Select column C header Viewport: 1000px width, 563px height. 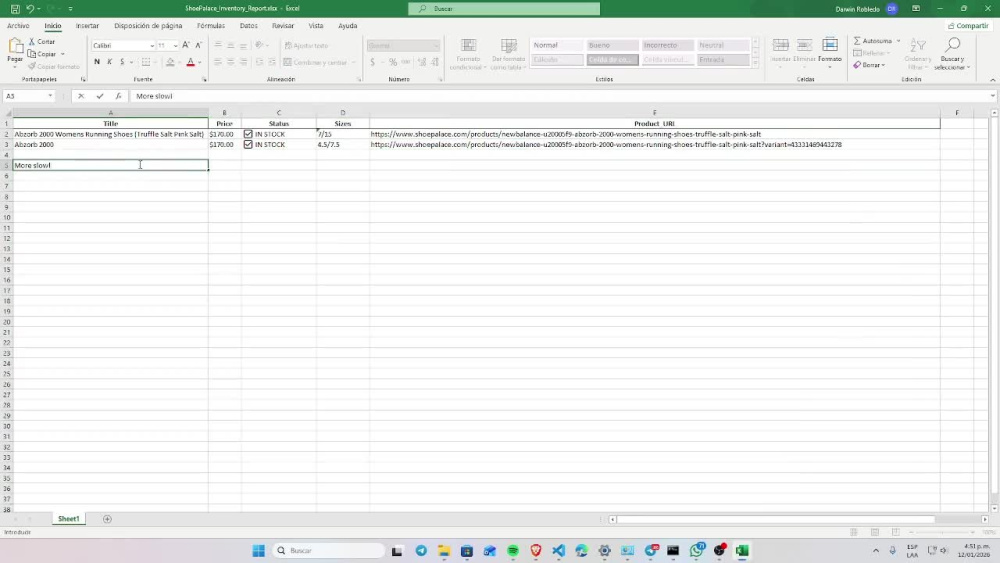click(279, 113)
